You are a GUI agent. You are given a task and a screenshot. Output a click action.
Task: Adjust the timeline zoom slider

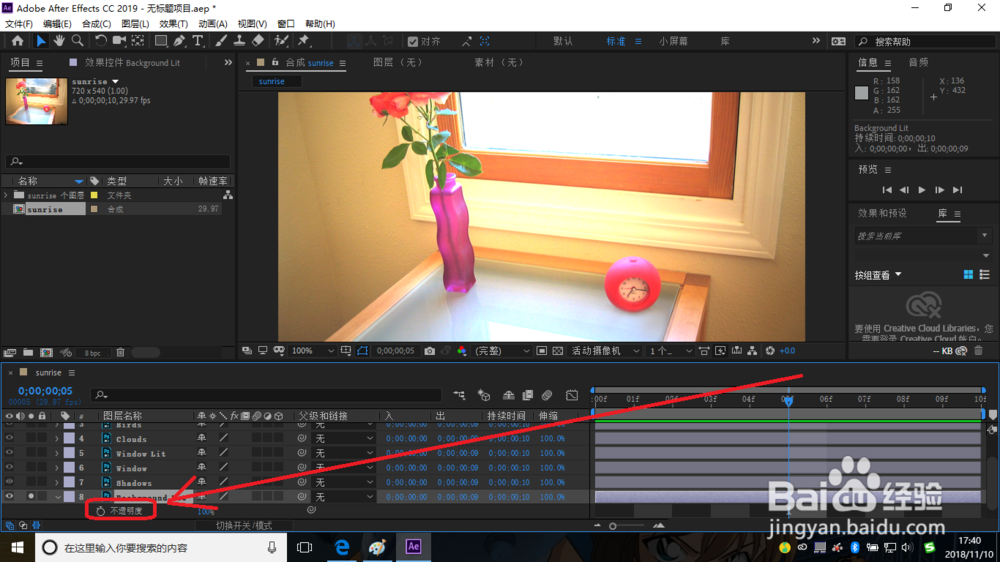pos(613,526)
